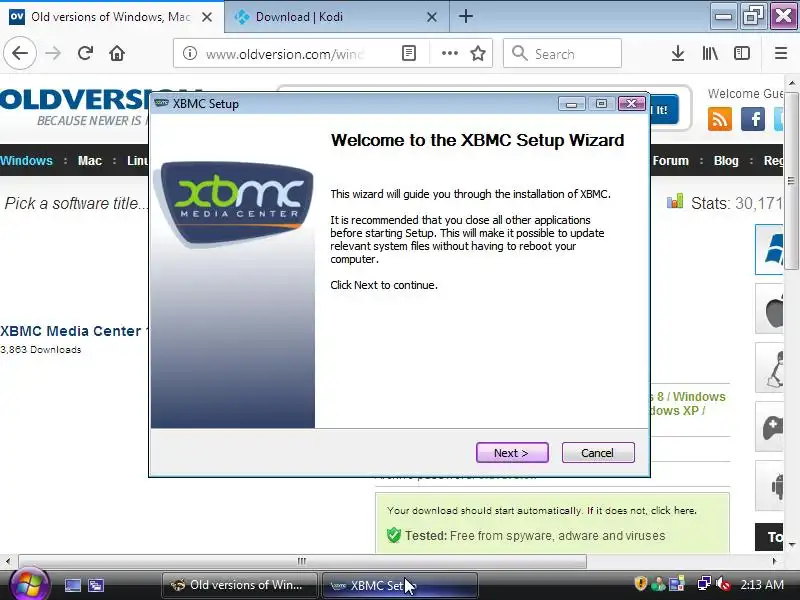
Task: Click the orange RSS feed icon
Action: click(720, 119)
